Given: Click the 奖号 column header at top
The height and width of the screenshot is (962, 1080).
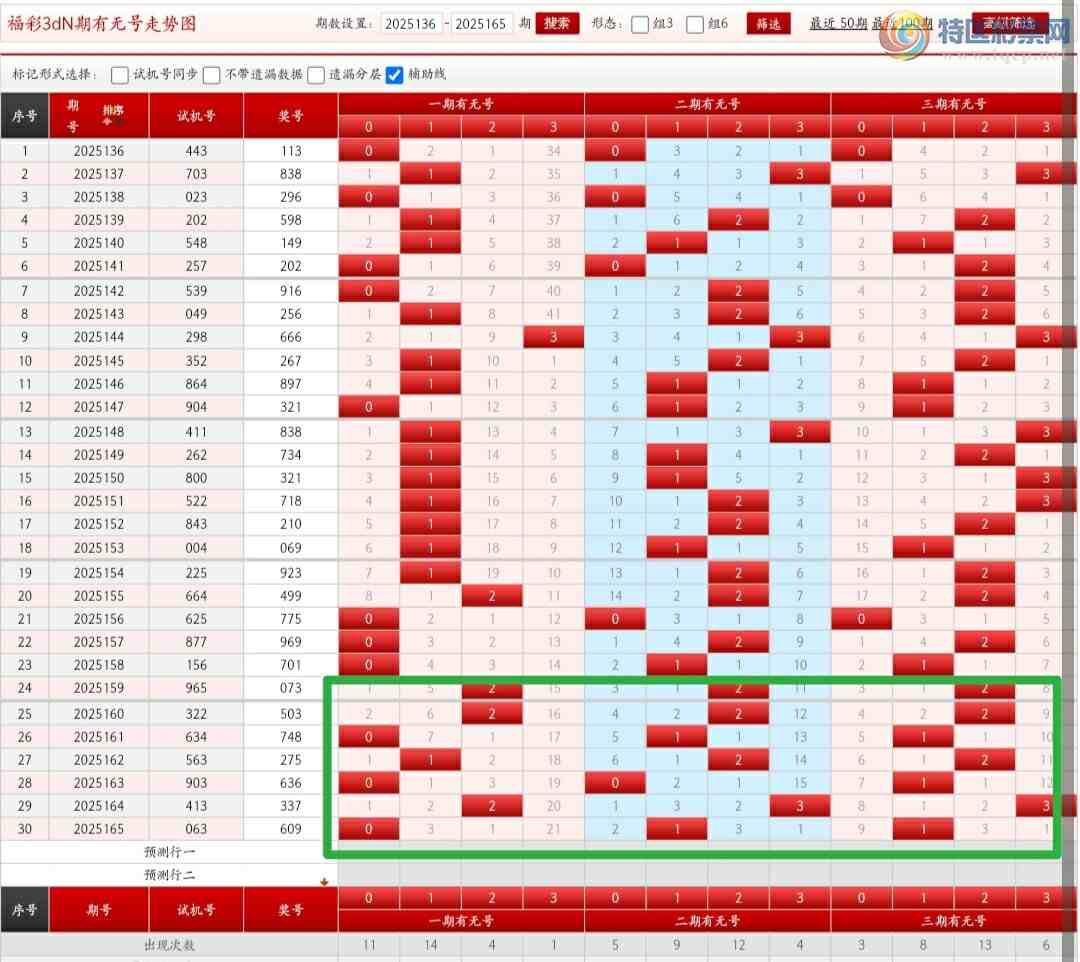Looking at the screenshot, I should click(290, 116).
